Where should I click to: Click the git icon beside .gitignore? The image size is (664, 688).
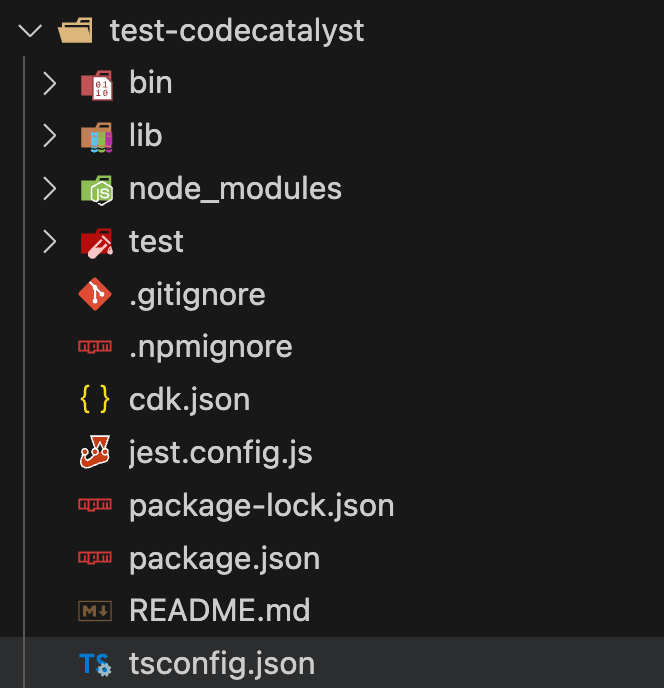(95, 294)
